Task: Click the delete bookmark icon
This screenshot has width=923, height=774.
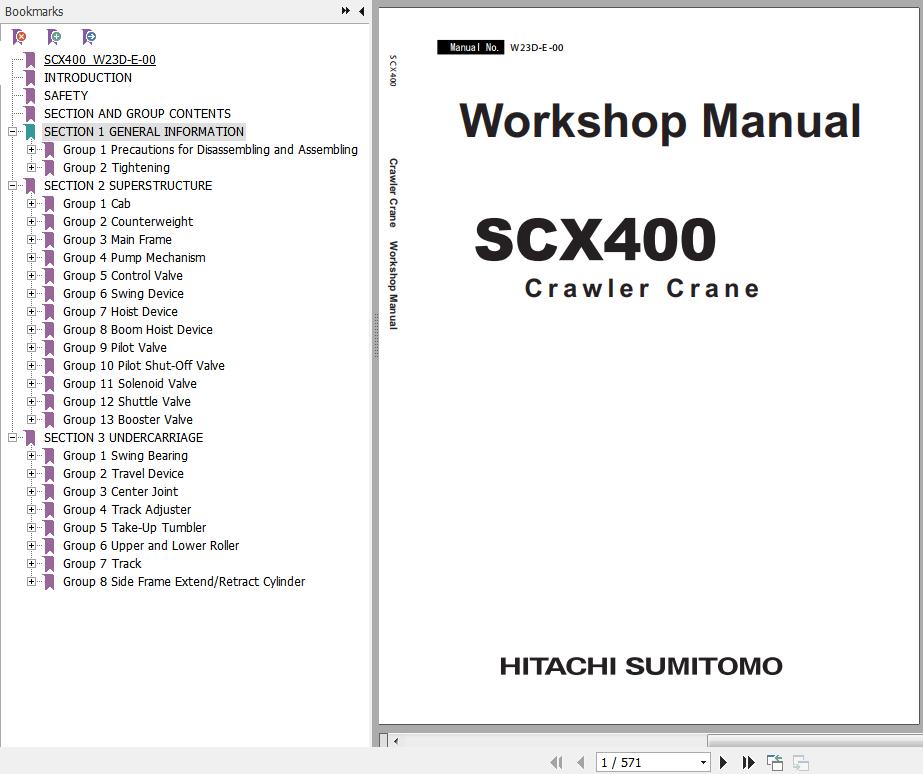Action: click(19, 37)
